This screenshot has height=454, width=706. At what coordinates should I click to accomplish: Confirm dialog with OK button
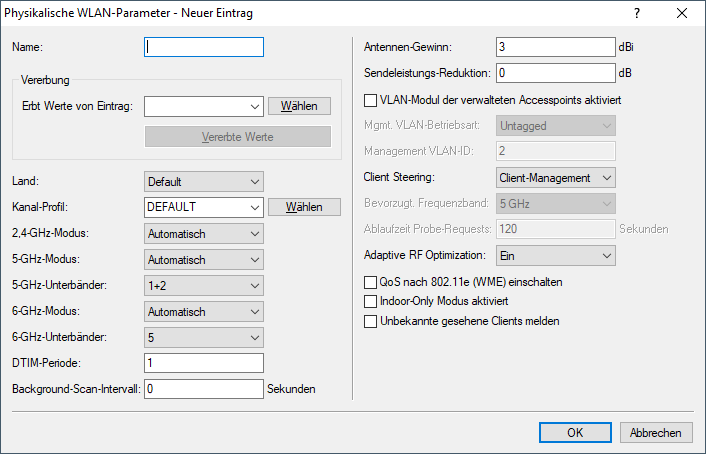point(575,433)
